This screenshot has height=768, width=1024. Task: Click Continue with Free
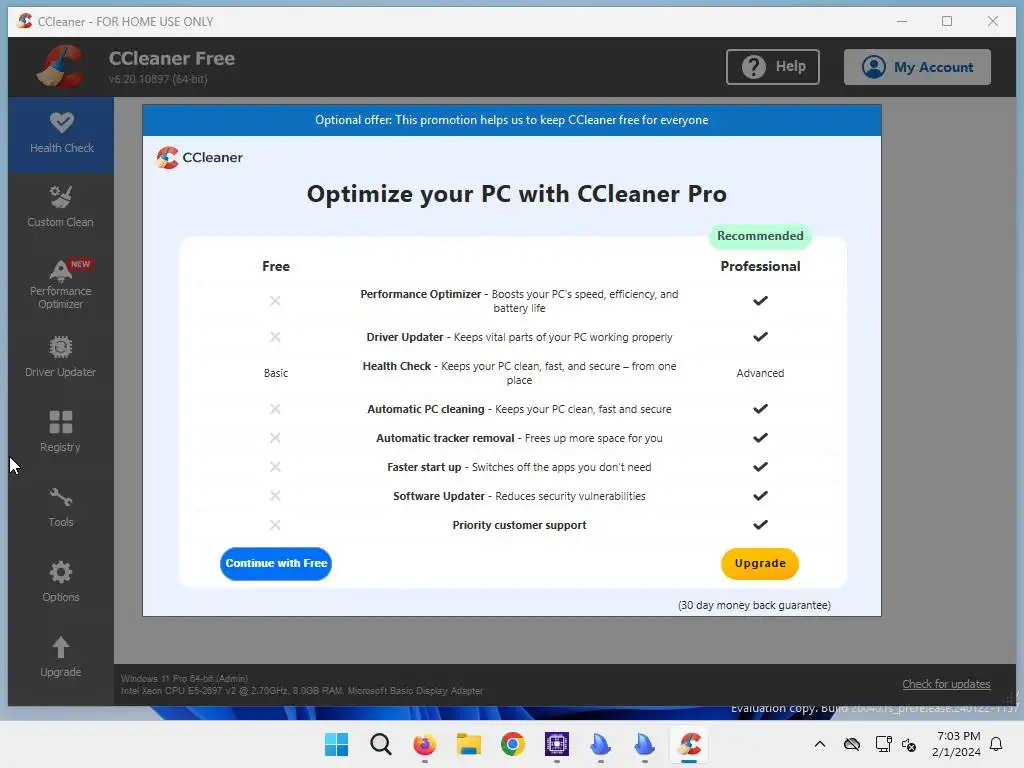click(x=276, y=563)
